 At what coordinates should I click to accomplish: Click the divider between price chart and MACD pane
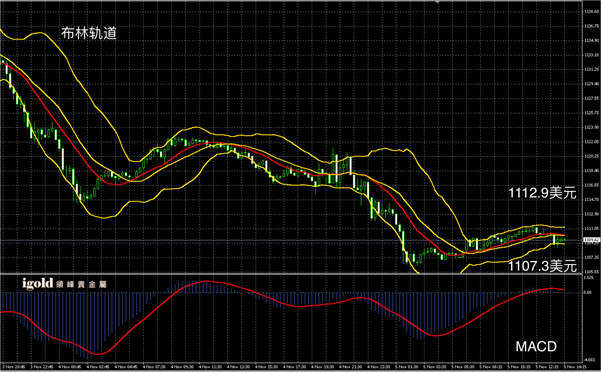tap(291, 274)
